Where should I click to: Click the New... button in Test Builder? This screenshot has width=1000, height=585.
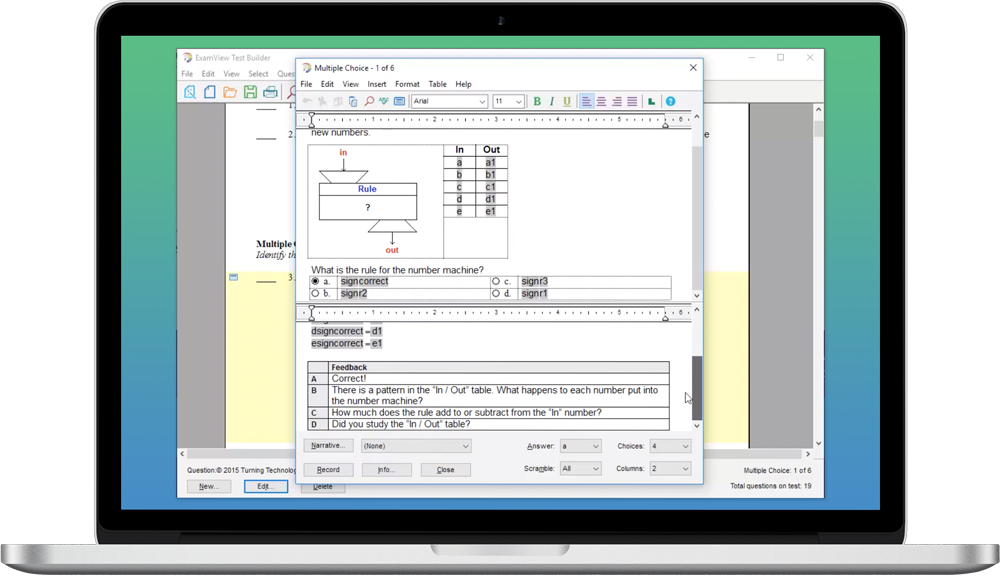pos(209,486)
